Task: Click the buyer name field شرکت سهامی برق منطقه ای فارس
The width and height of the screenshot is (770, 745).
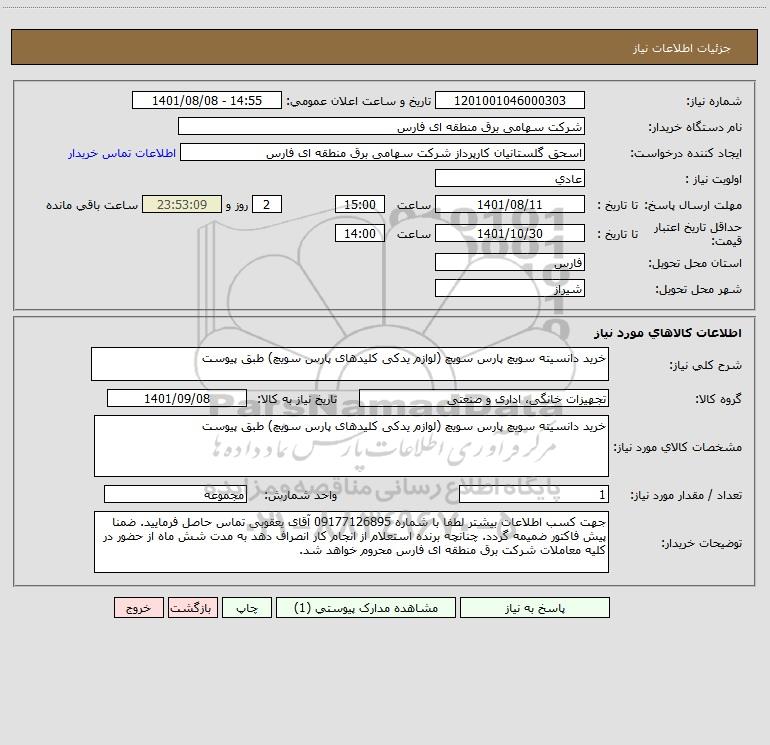Action: click(381, 127)
